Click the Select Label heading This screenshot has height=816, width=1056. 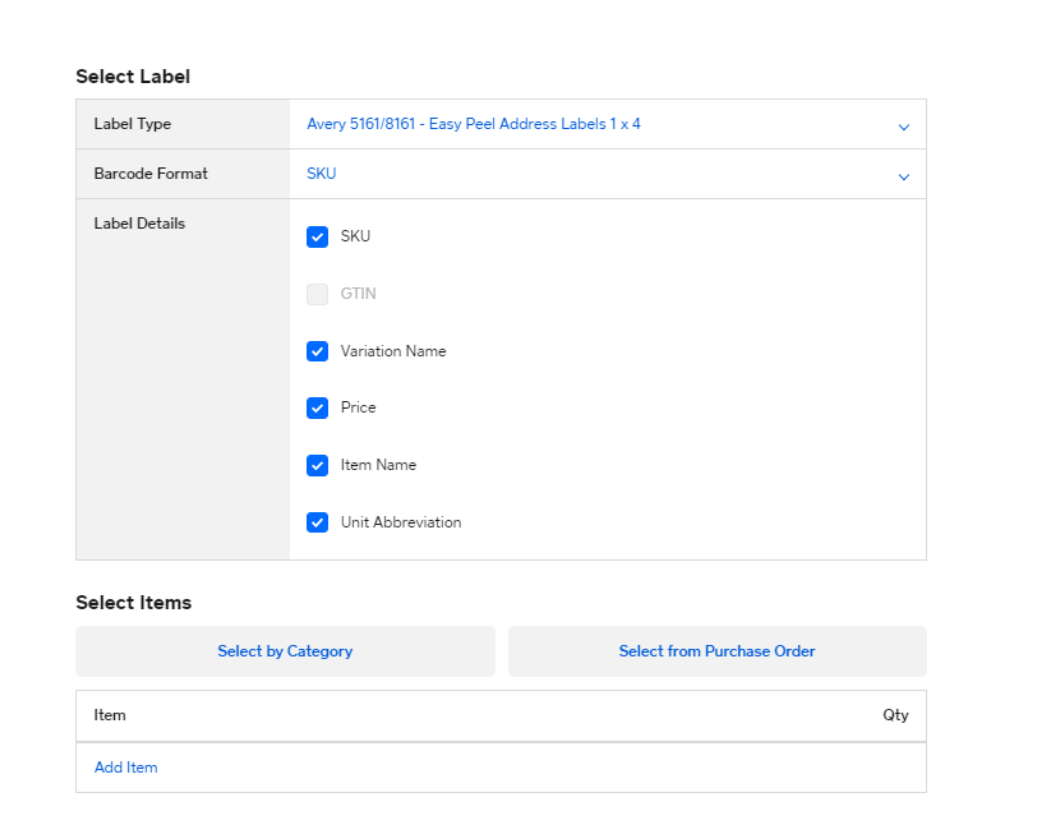[x=133, y=77]
